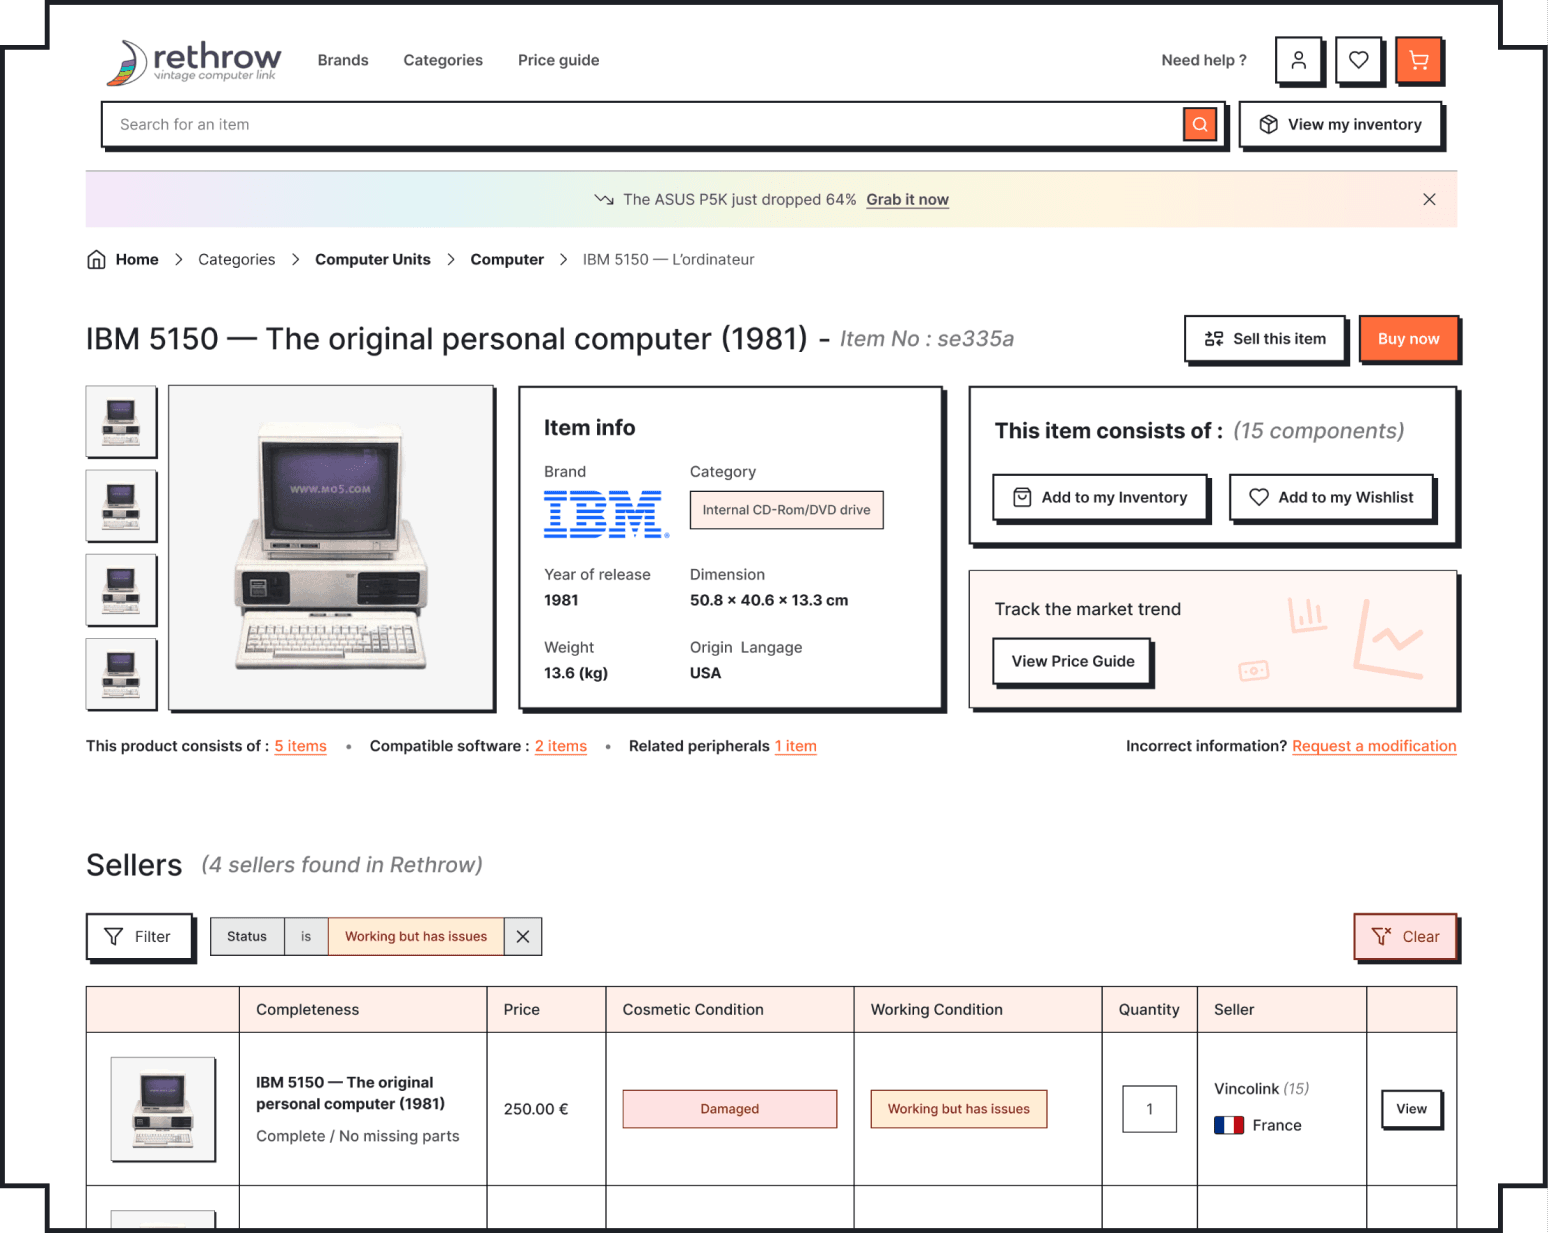1548x1233 pixels.
Task: Open the Categories menu
Action: [443, 60]
